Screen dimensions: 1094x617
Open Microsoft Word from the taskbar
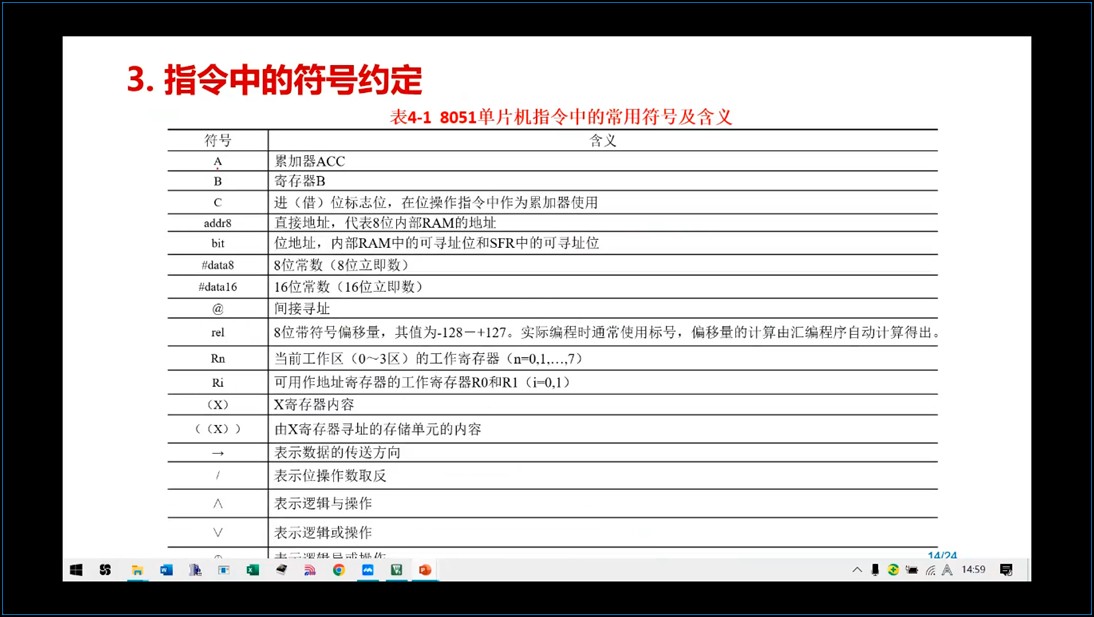pos(166,570)
